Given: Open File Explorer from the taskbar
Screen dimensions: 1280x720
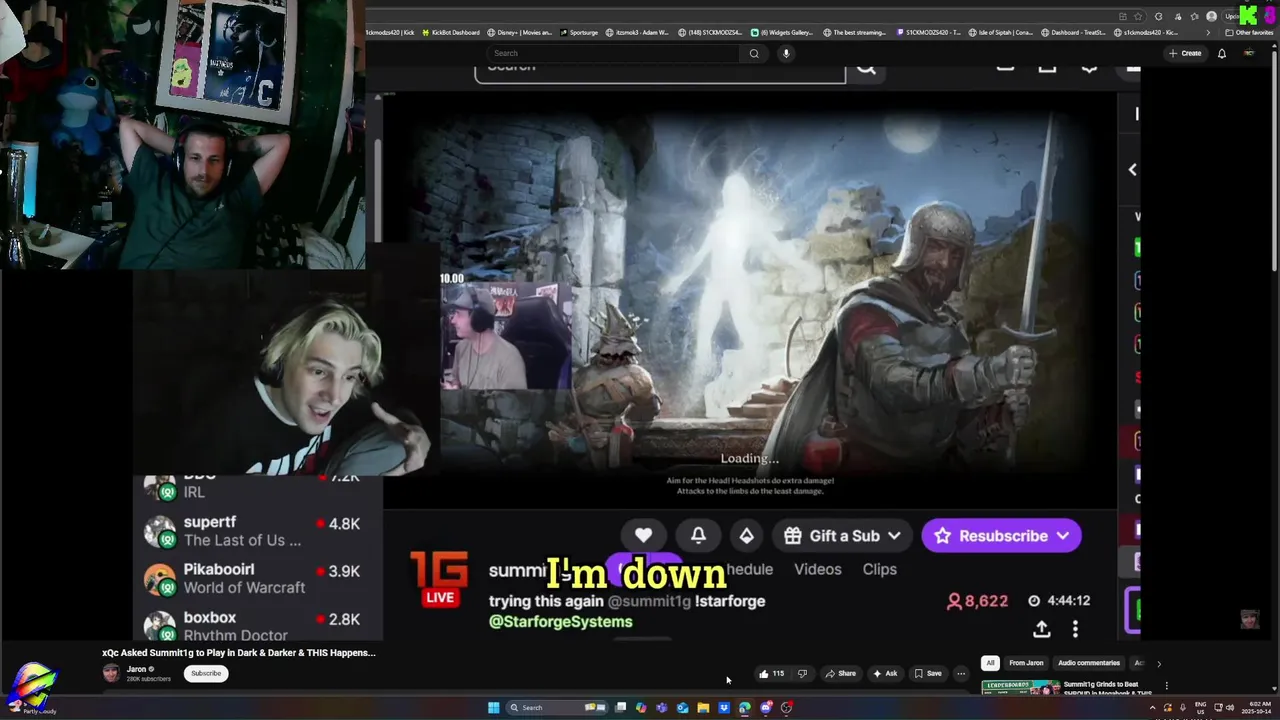Looking at the screenshot, I should 703,707.
